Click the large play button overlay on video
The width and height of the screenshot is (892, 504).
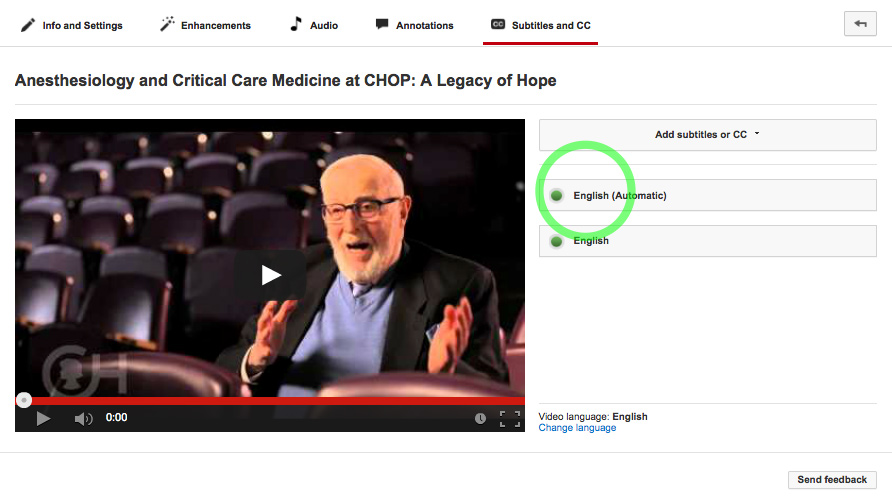[271, 275]
